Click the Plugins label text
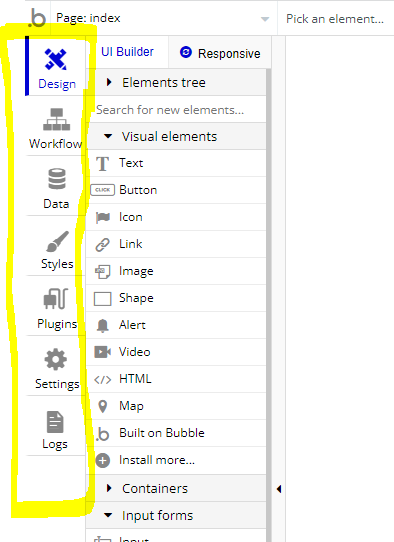 (x=57, y=324)
